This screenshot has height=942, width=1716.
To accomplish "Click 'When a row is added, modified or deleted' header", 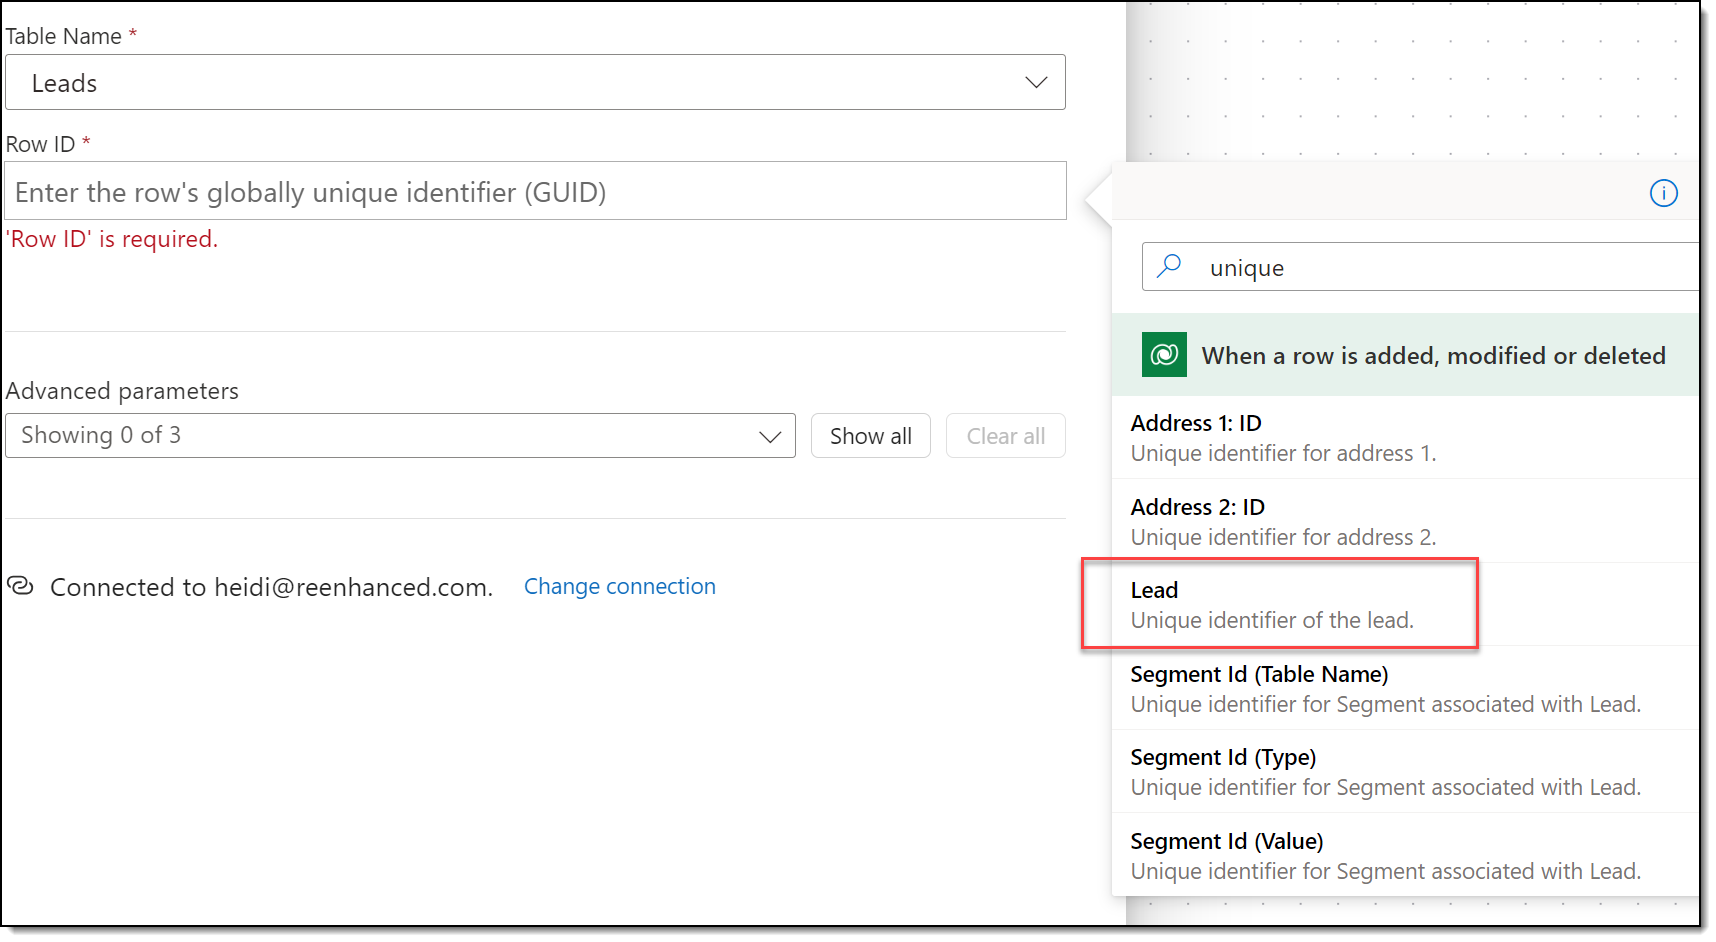I will tap(1405, 355).
